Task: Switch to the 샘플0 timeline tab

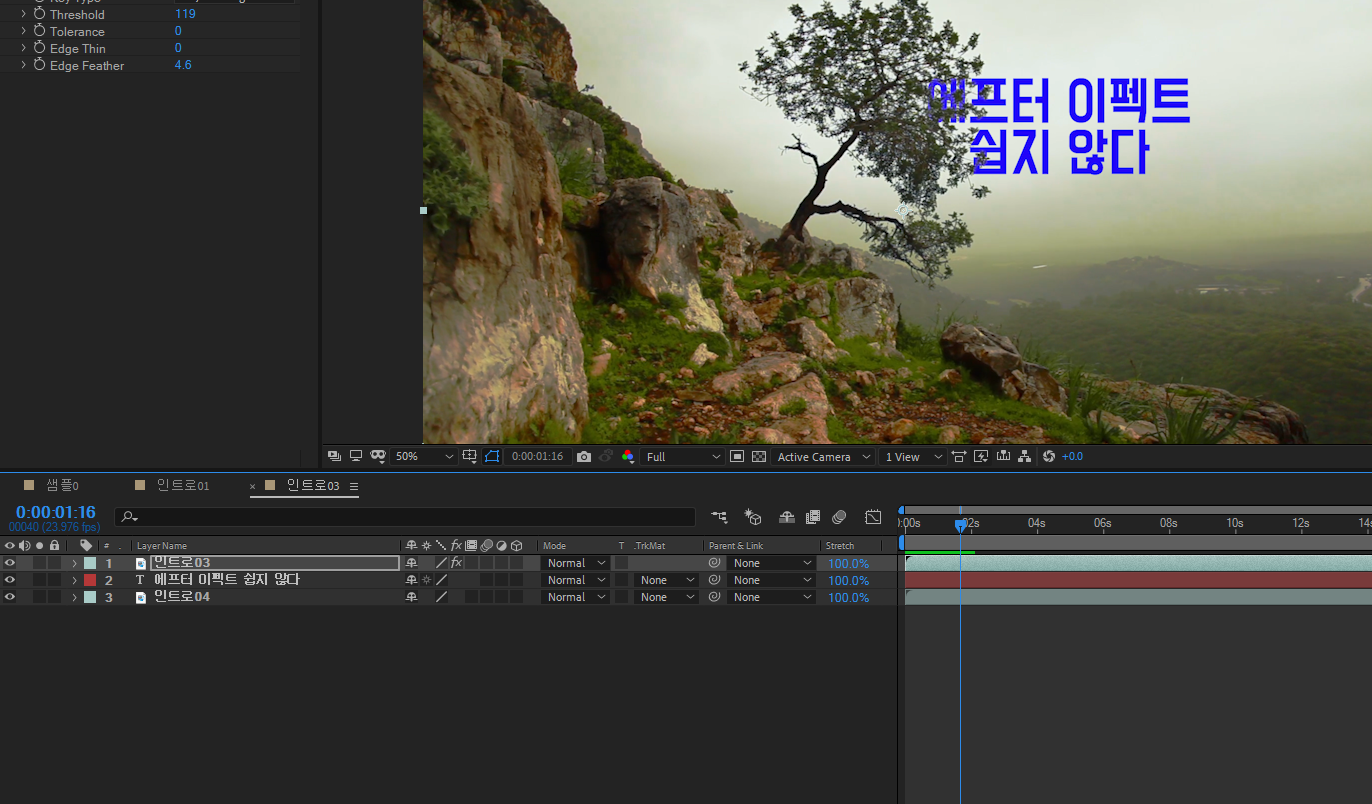Action: [x=62, y=485]
